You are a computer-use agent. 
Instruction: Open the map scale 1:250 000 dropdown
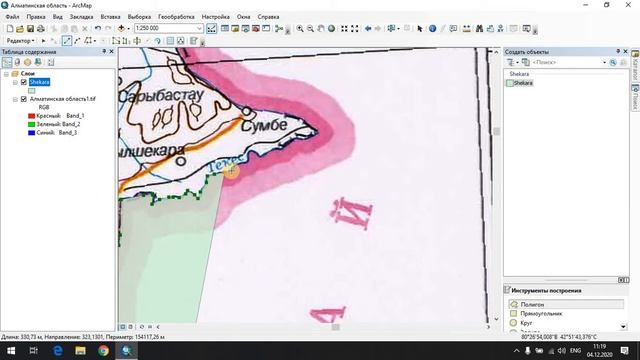199,29
